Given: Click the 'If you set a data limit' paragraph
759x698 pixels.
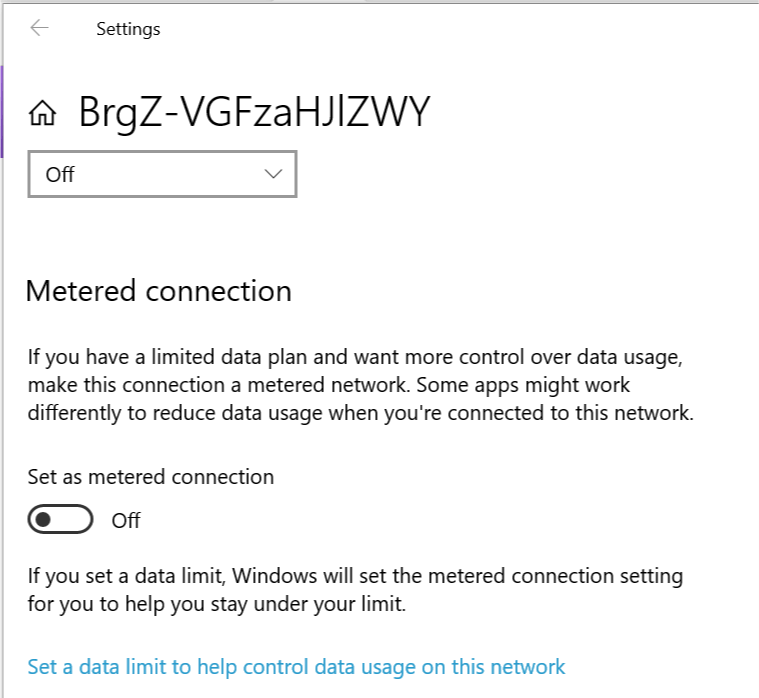Looking at the screenshot, I should point(355,590).
